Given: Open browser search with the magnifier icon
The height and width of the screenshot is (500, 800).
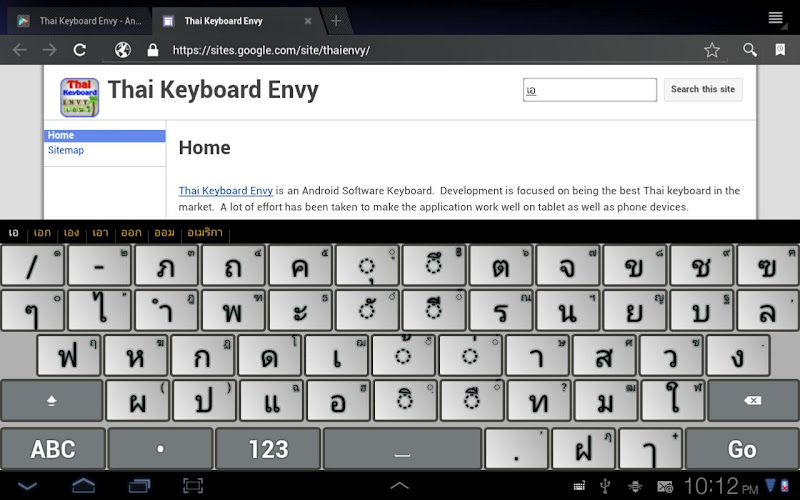Looking at the screenshot, I should click(x=749, y=49).
